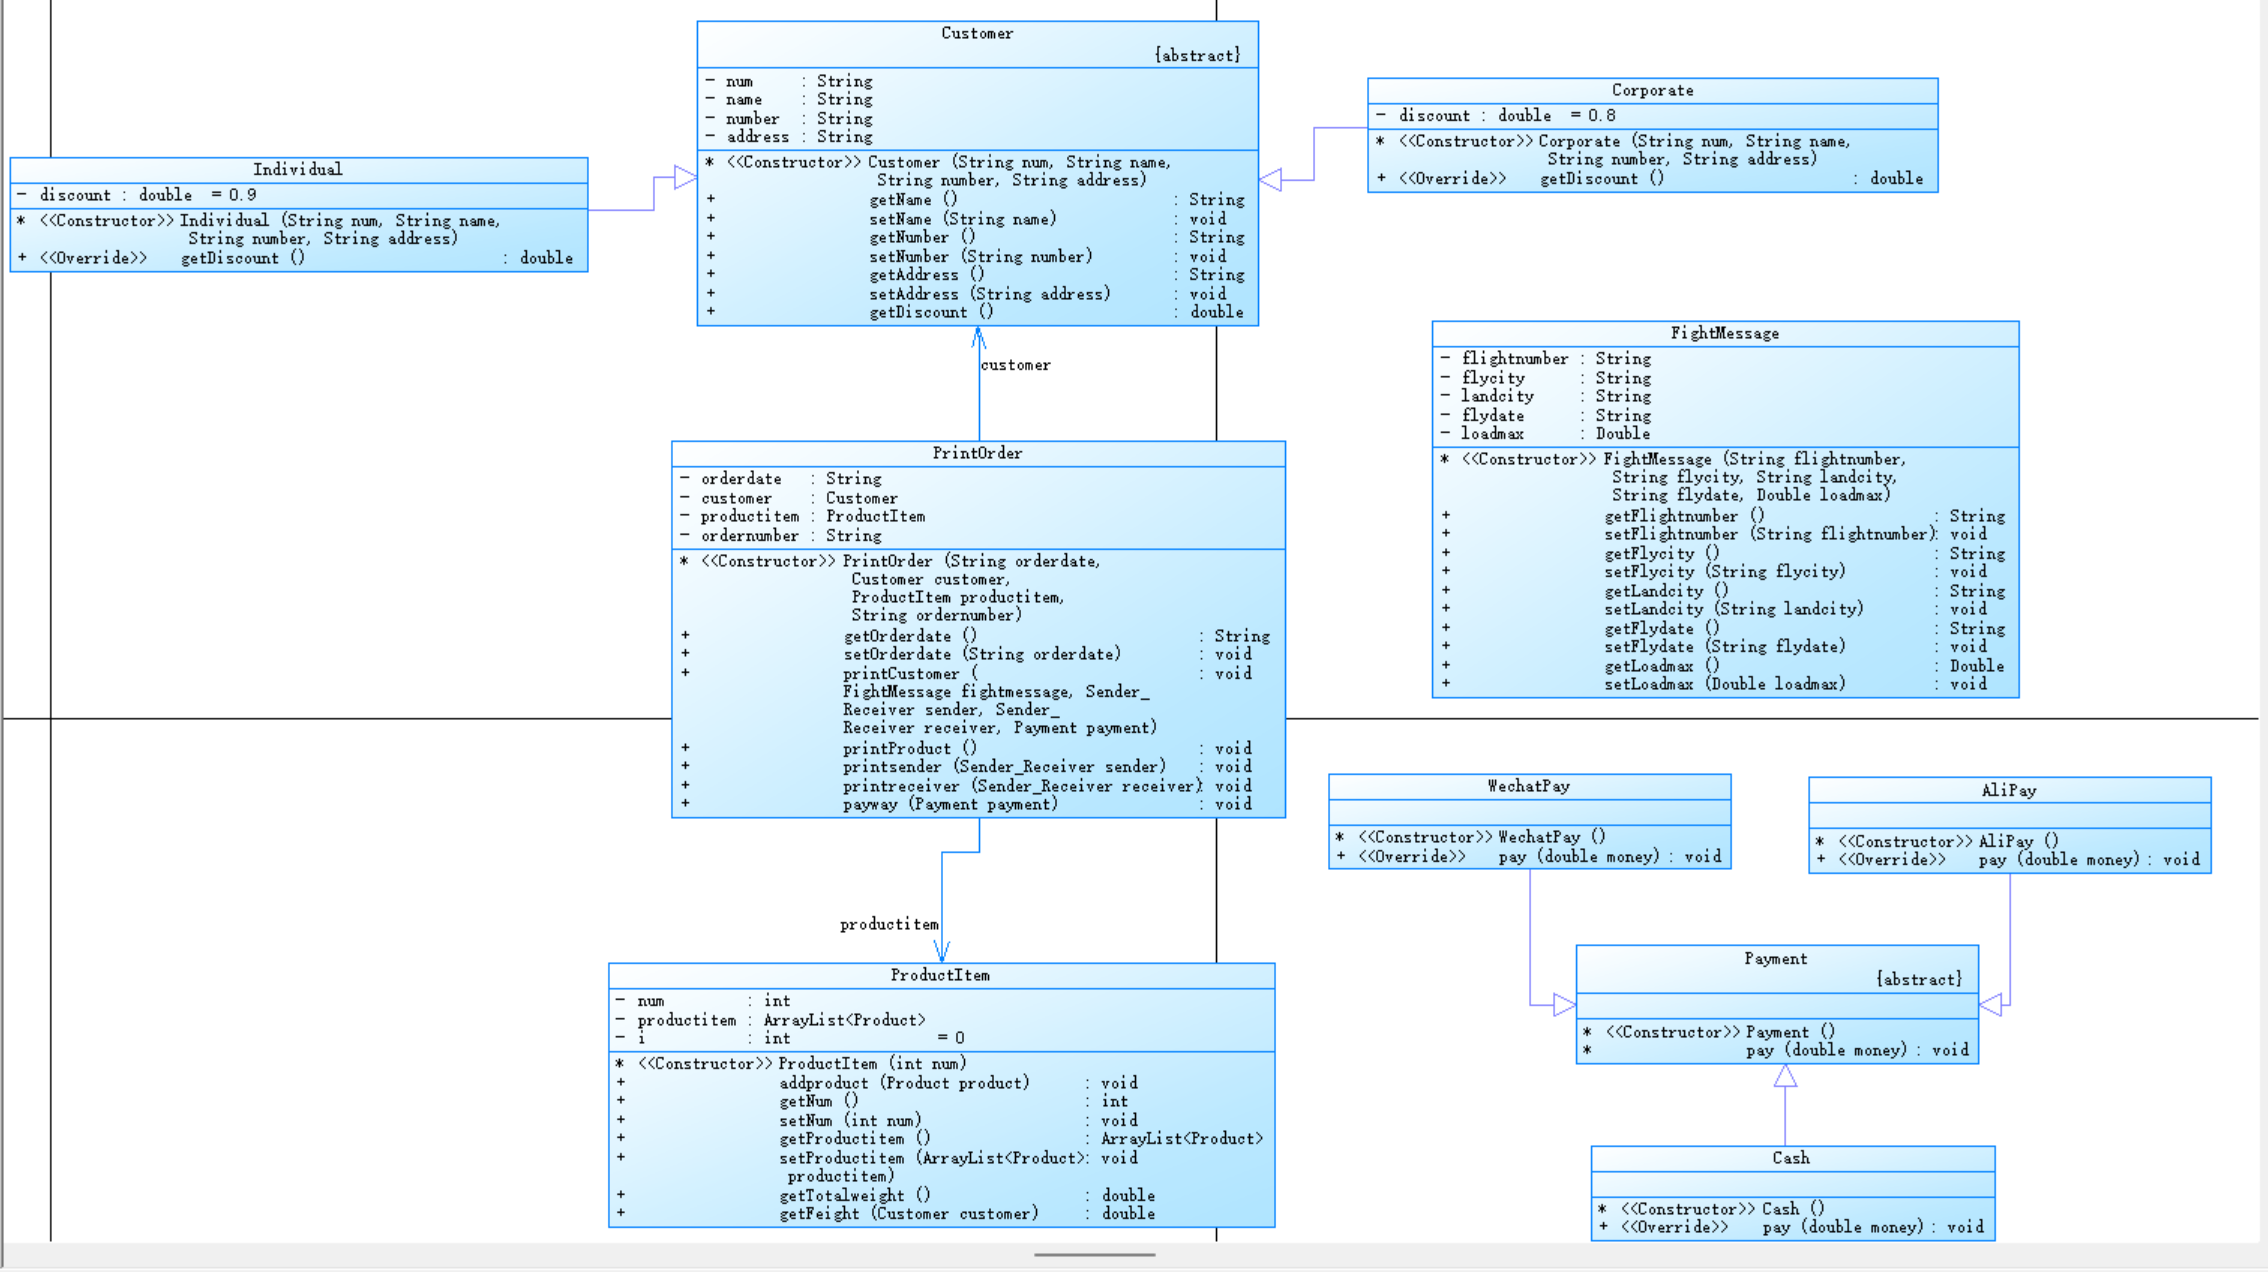Click the FightMessage class title
Image resolution: width=2268 pixels, height=1272 pixels.
pos(1724,333)
